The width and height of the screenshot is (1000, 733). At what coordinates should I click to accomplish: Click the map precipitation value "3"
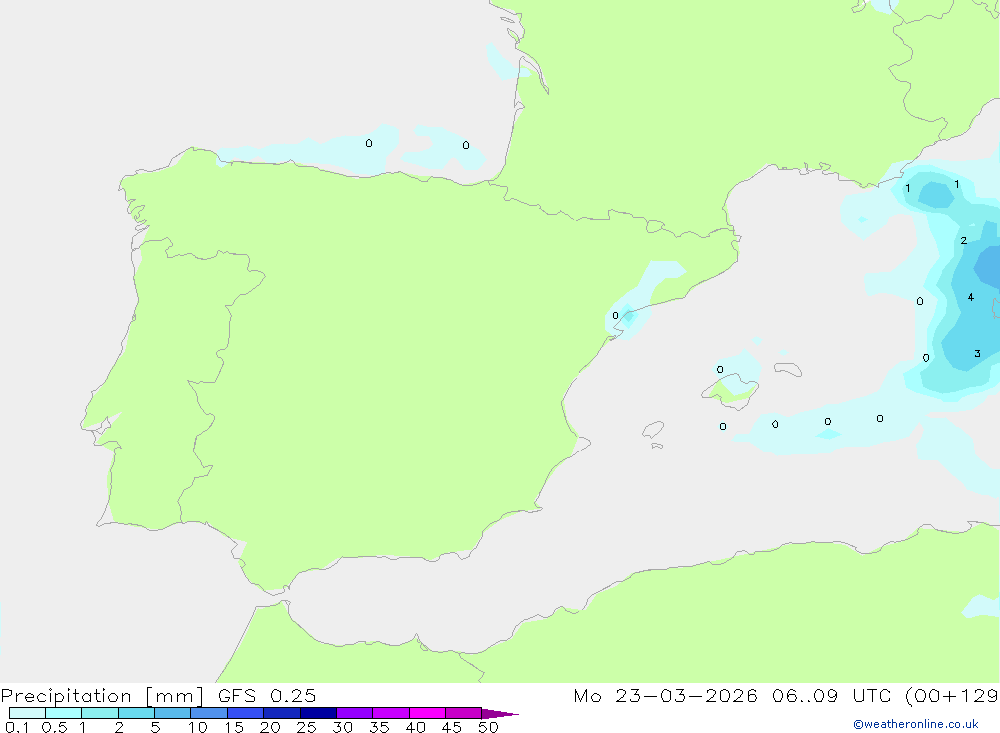click(977, 353)
